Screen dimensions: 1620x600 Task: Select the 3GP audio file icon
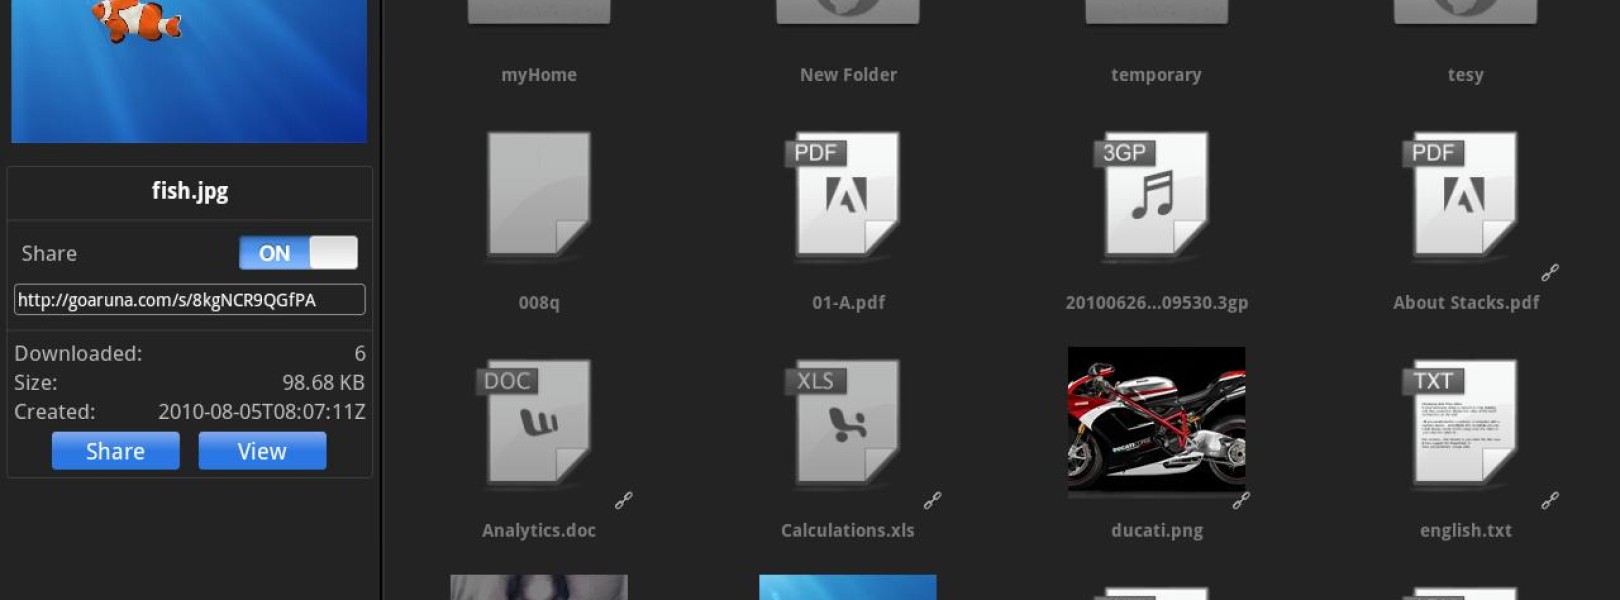pos(1156,194)
